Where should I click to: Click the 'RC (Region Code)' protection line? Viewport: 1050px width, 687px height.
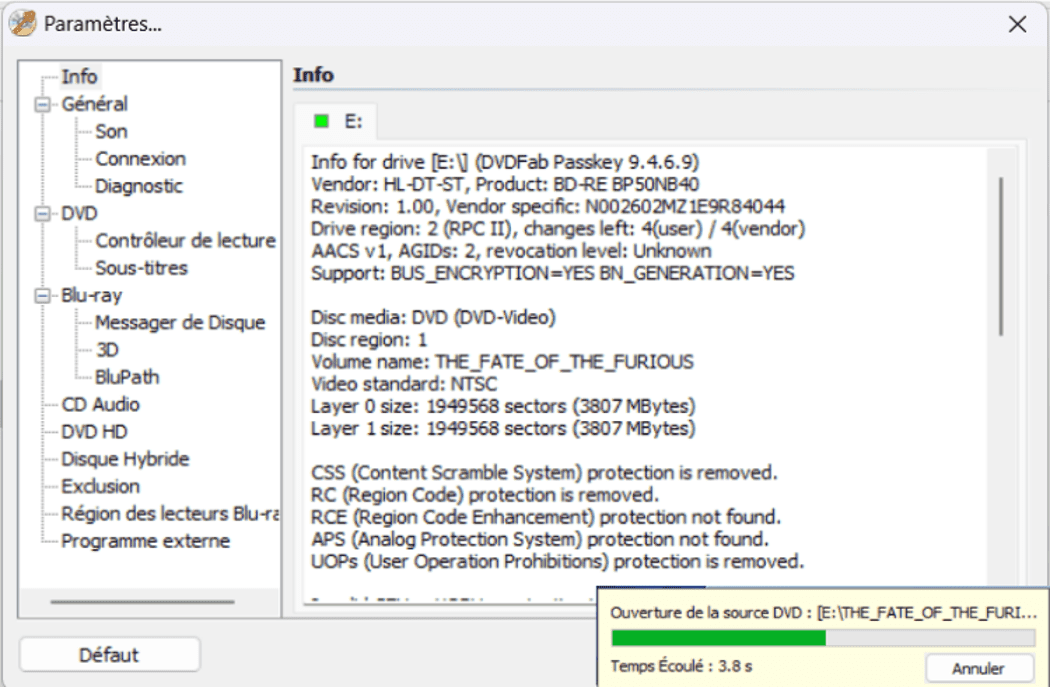[485, 495]
